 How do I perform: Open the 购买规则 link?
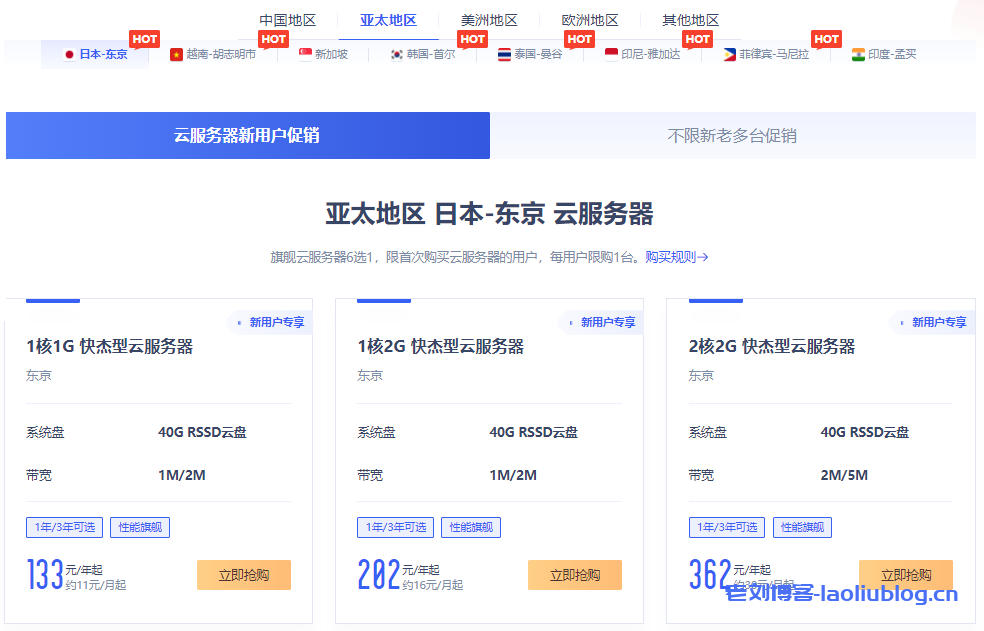(676, 257)
